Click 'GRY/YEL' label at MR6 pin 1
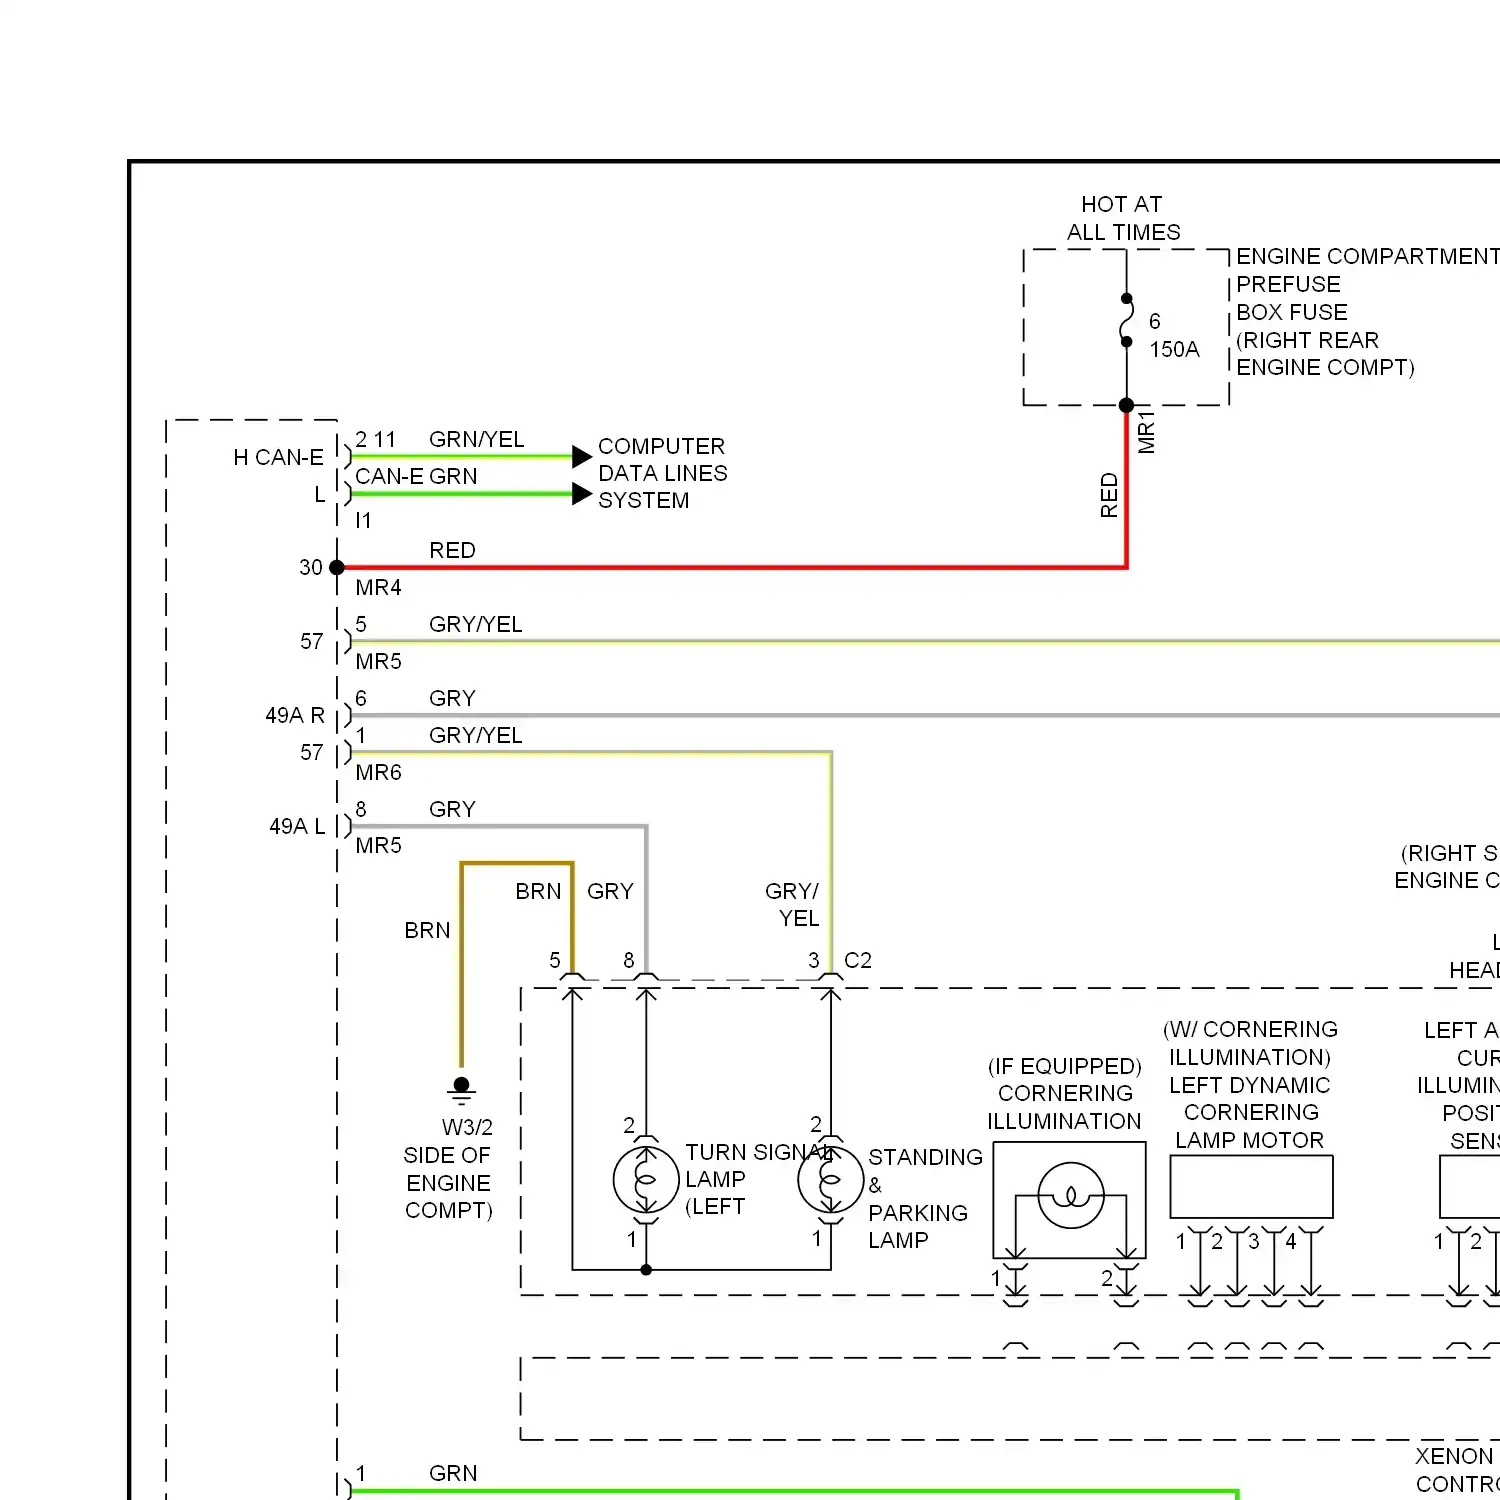Image resolution: width=1500 pixels, height=1500 pixels. point(476,735)
